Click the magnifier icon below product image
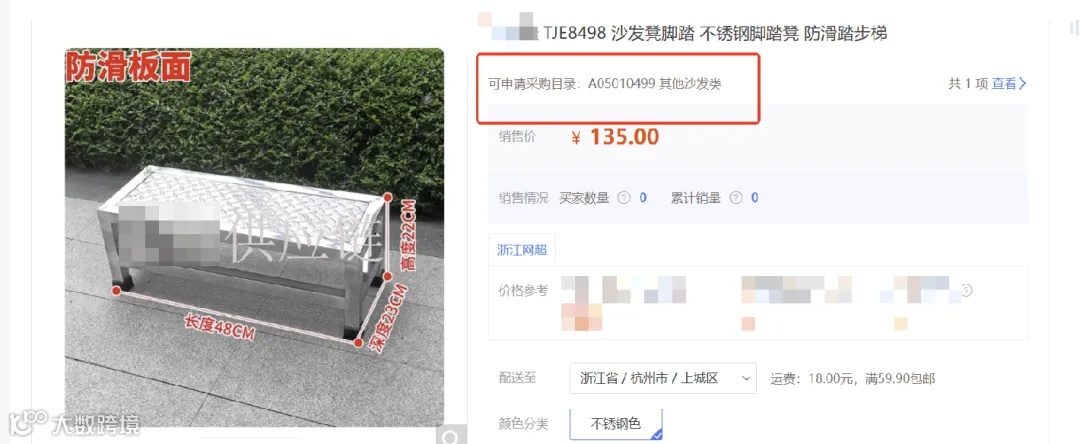The image size is (1080, 444). [x=451, y=436]
